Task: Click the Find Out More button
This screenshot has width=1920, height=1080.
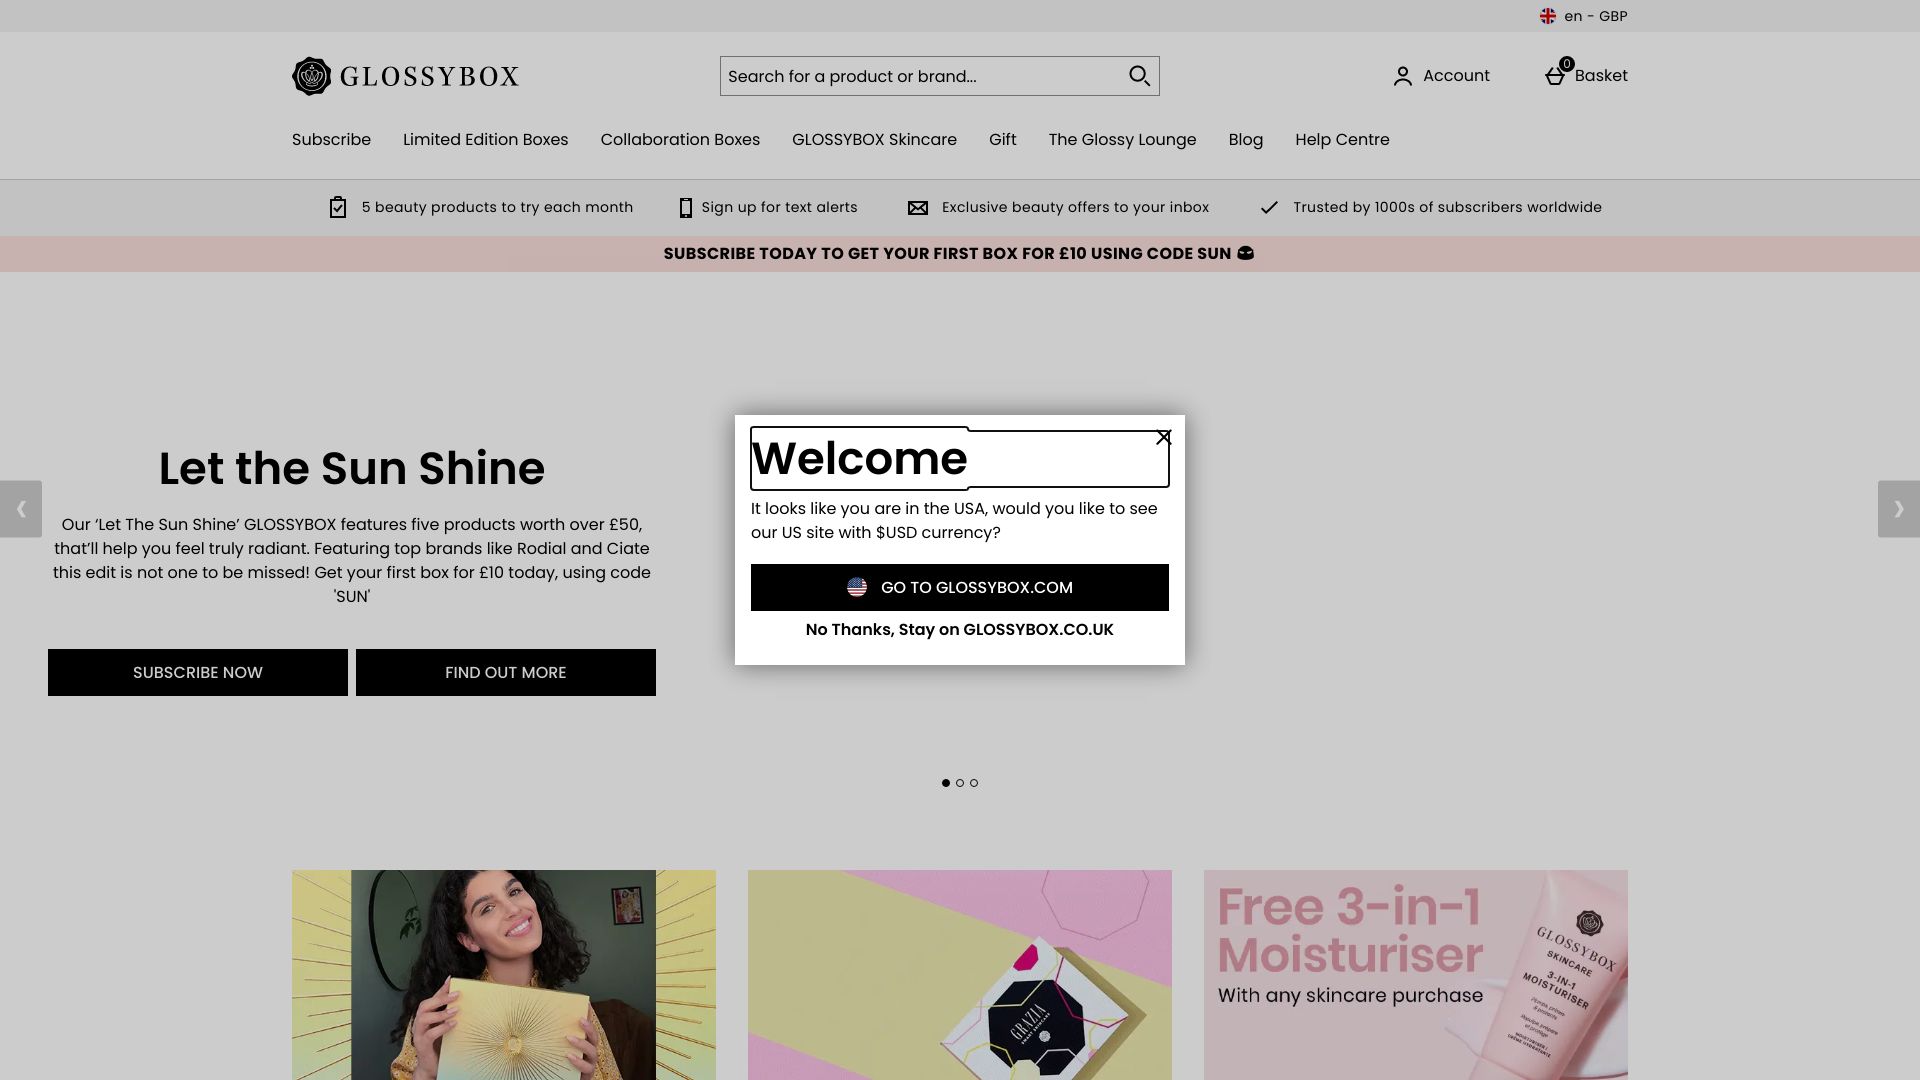Action: pos(506,673)
